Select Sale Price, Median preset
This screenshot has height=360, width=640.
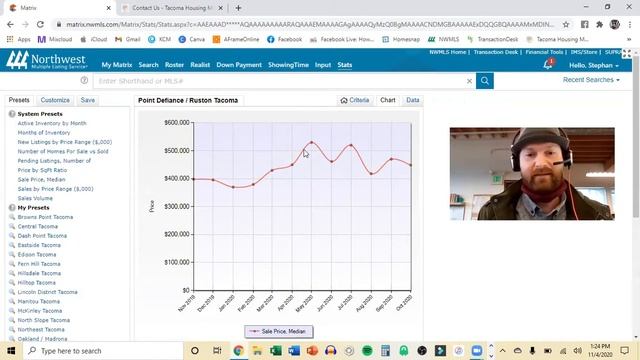[x=41, y=179]
